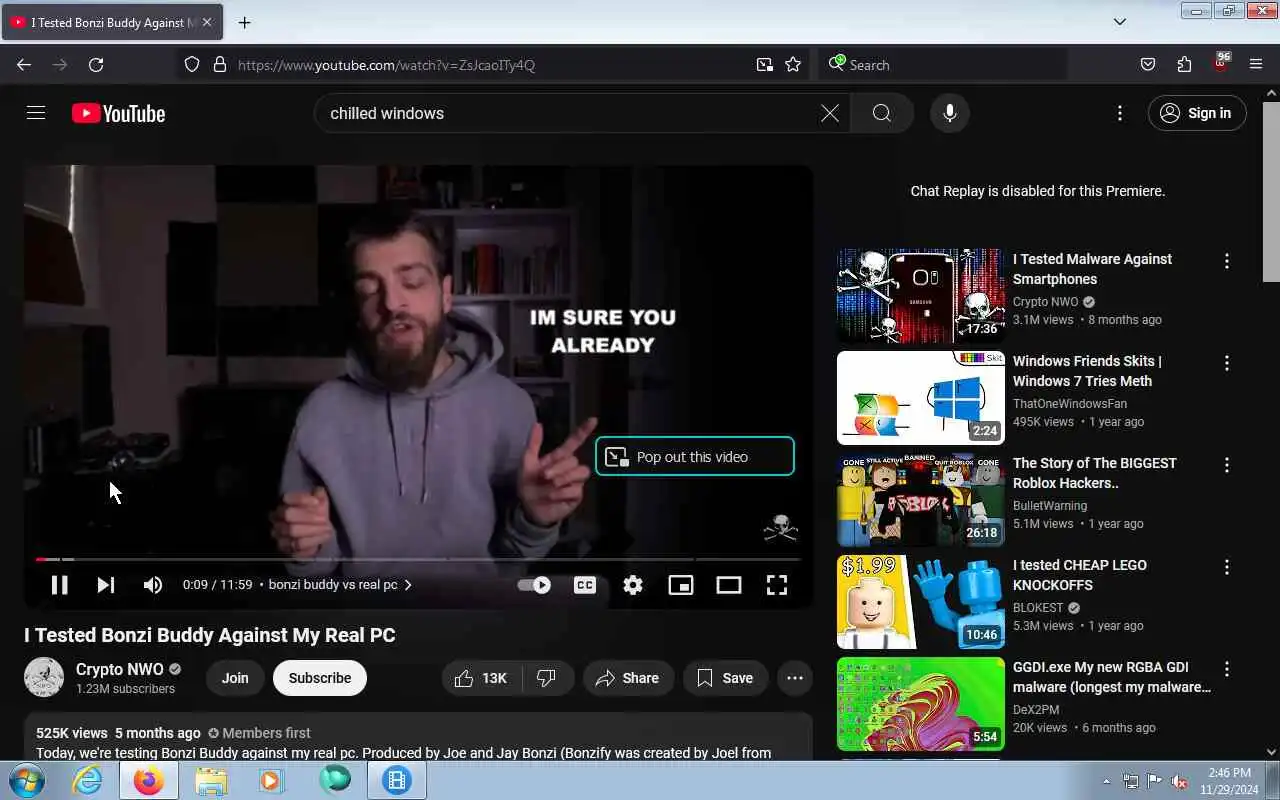Bookmark this page with star
The height and width of the screenshot is (800, 1280).
pyautogui.click(x=793, y=65)
